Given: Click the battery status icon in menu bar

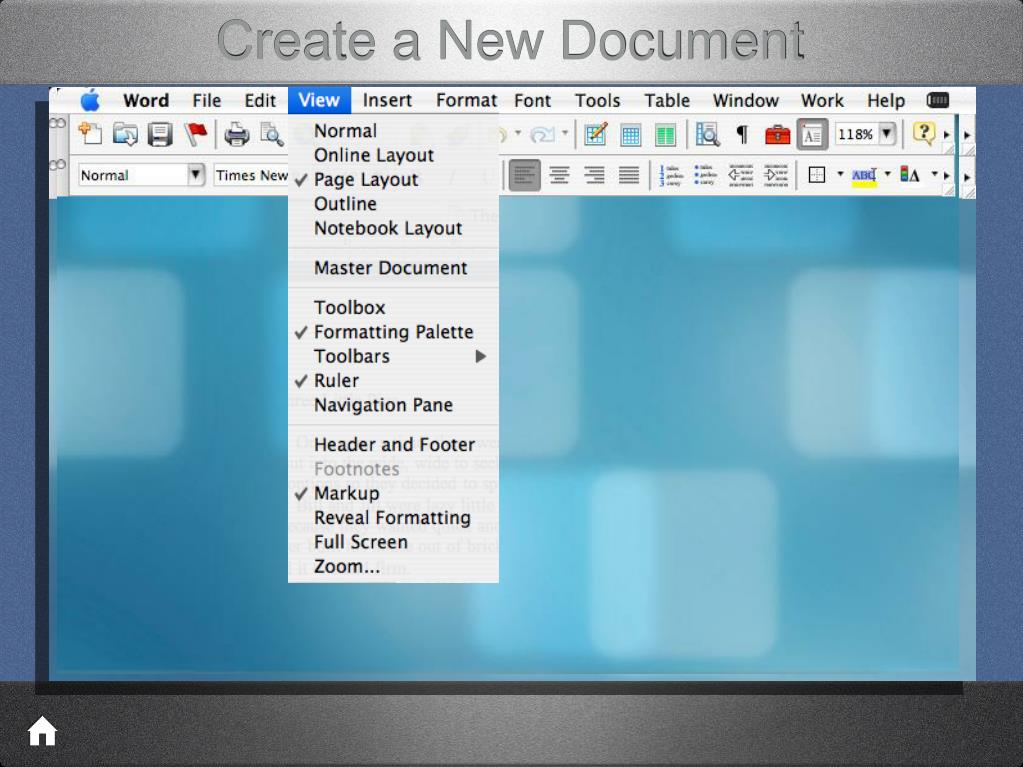Looking at the screenshot, I should (x=938, y=100).
